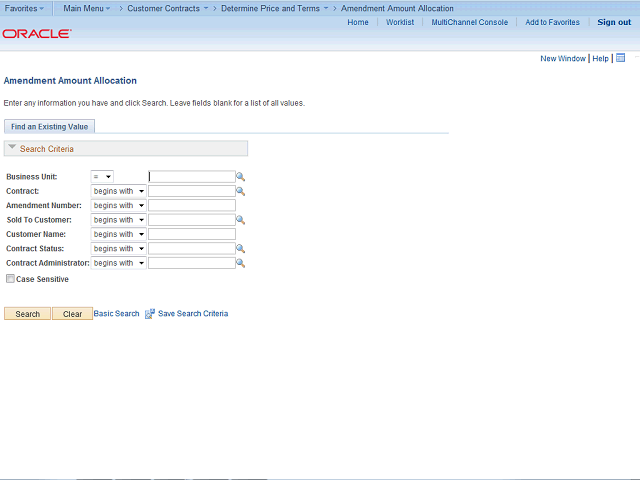Open Amendment Number operator dropdown

pyautogui.click(x=118, y=205)
